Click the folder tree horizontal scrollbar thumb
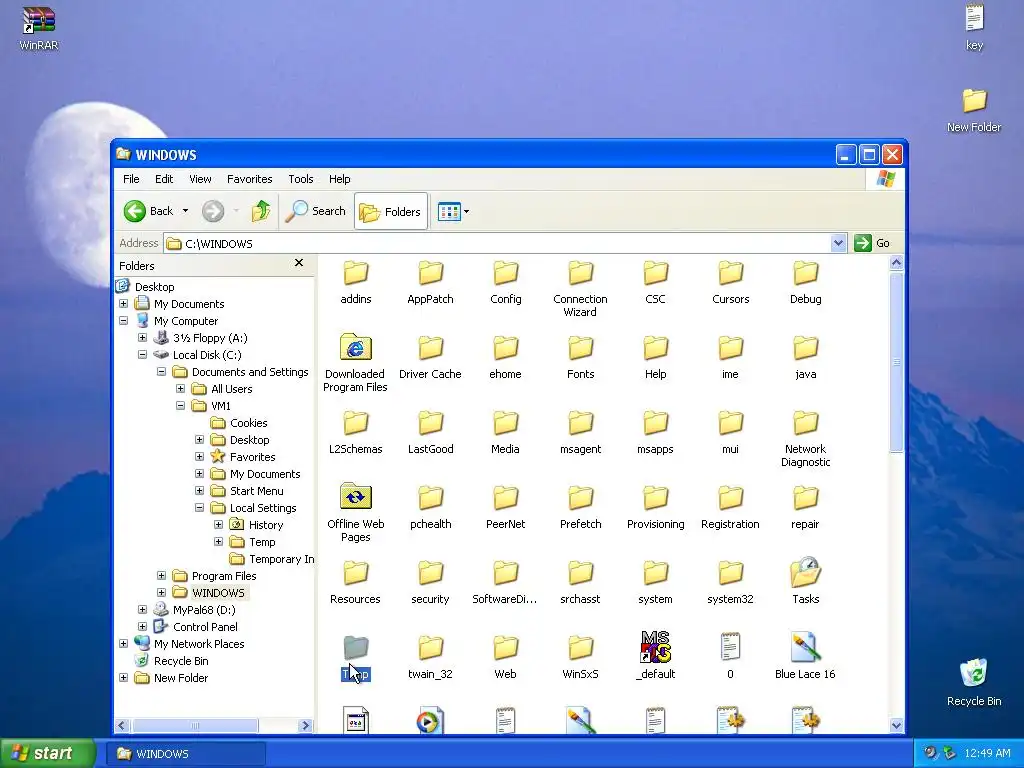The height and width of the screenshot is (768, 1024). pyautogui.click(x=195, y=725)
